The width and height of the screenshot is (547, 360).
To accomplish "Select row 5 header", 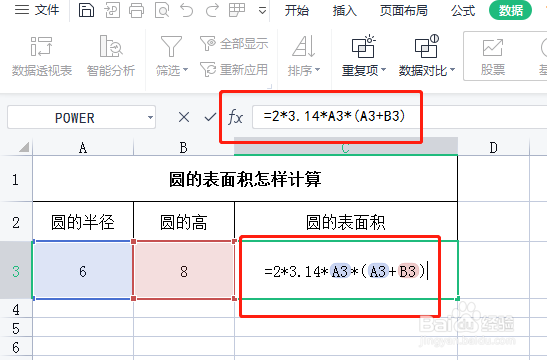I will pos(16,328).
